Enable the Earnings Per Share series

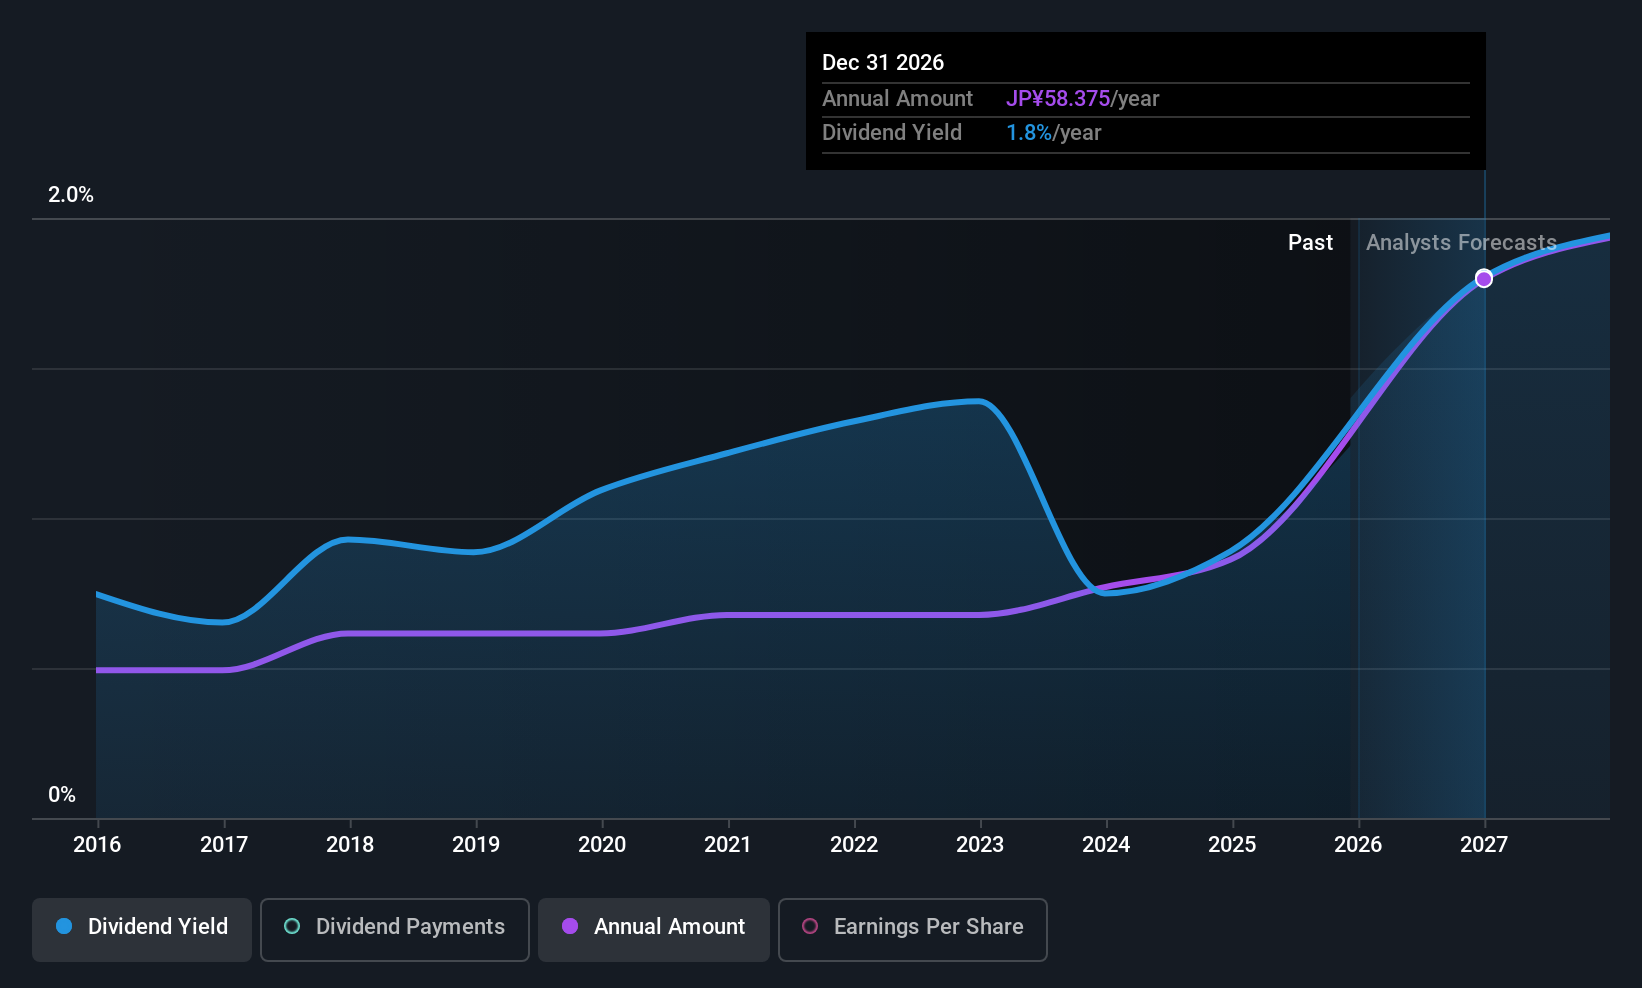point(912,929)
